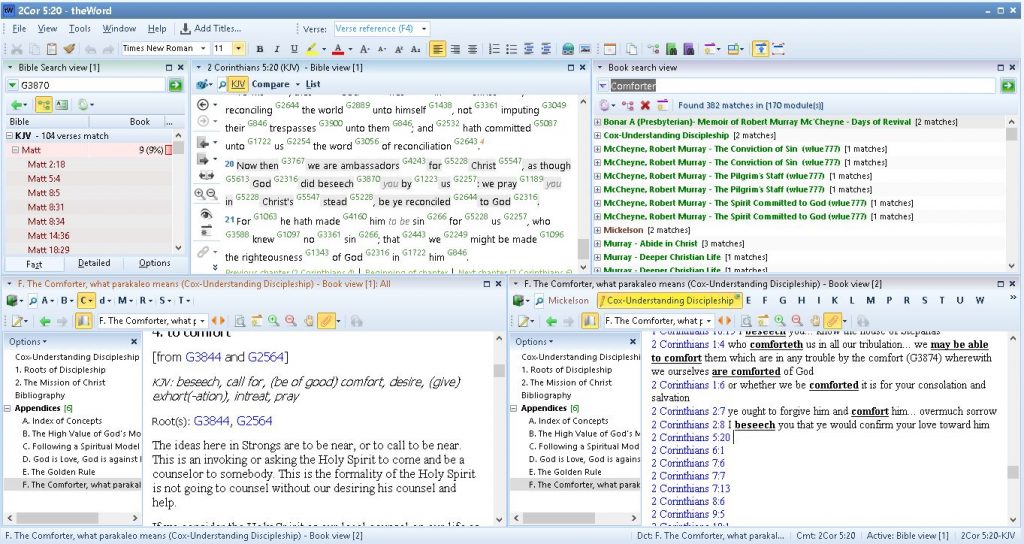Open the File menu

pyautogui.click(x=20, y=29)
